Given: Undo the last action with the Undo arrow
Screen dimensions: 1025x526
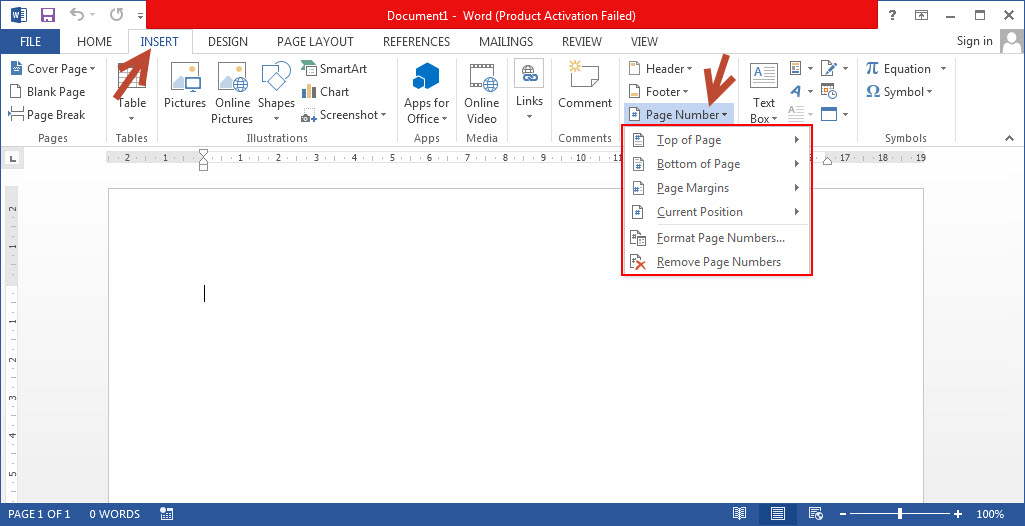Looking at the screenshot, I should (x=78, y=15).
